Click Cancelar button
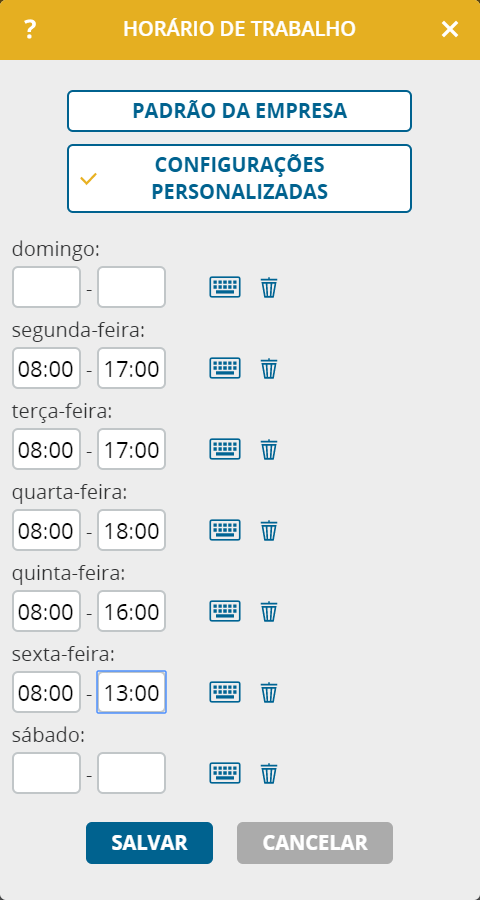The image size is (480, 900). 315,843
